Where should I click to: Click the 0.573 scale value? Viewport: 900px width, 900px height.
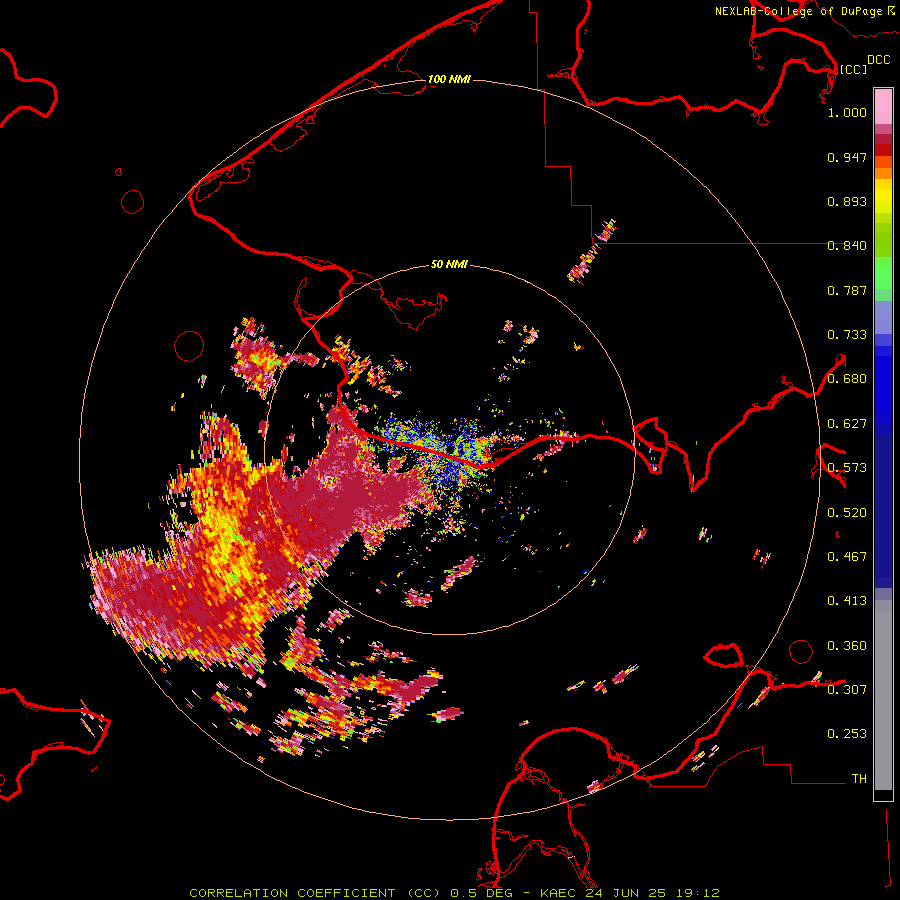(847, 468)
